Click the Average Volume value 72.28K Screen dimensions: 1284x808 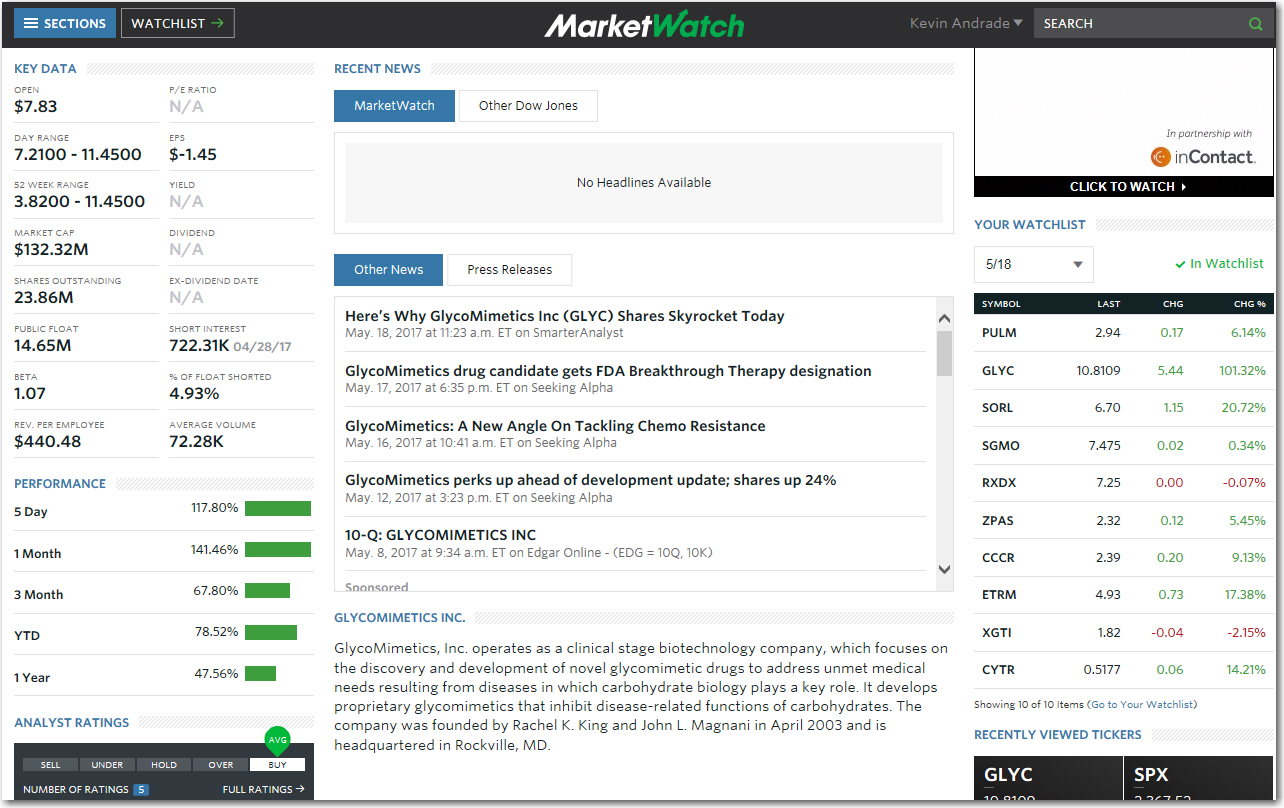pyautogui.click(x=196, y=442)
